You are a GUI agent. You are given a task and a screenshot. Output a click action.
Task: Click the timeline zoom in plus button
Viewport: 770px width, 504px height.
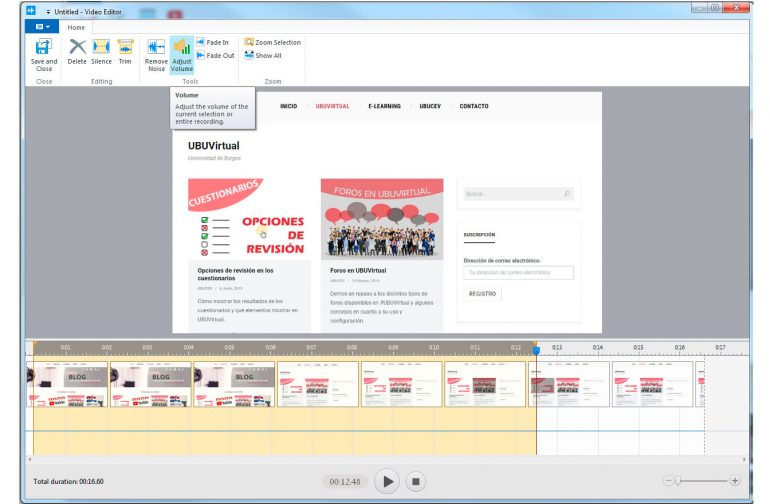tap(735, 481)
